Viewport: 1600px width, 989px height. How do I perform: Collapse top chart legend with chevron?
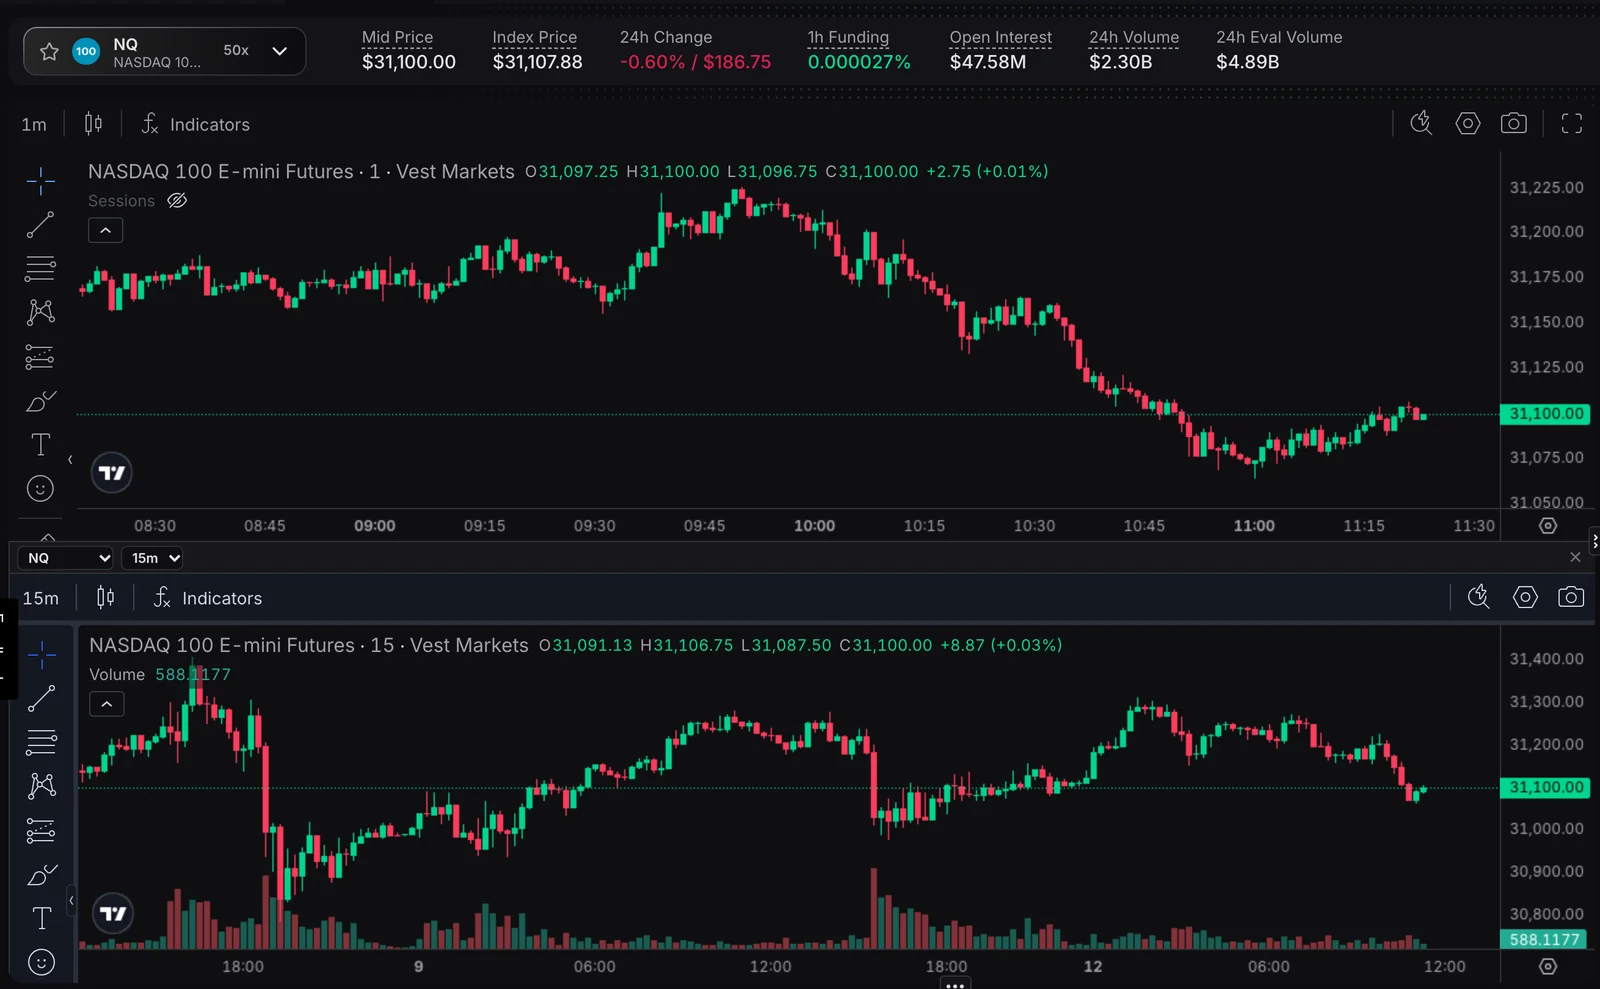(106, 231)
